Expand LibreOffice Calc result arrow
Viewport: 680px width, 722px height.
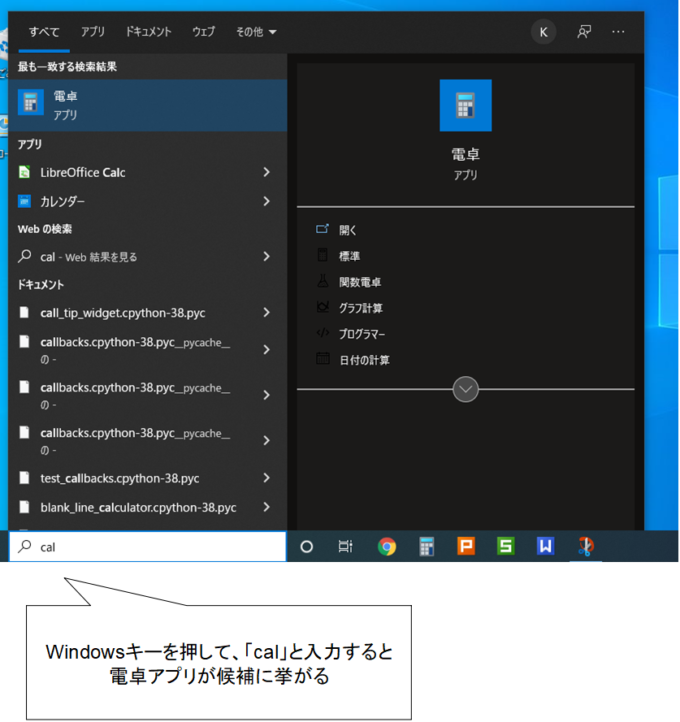[267, 172]
